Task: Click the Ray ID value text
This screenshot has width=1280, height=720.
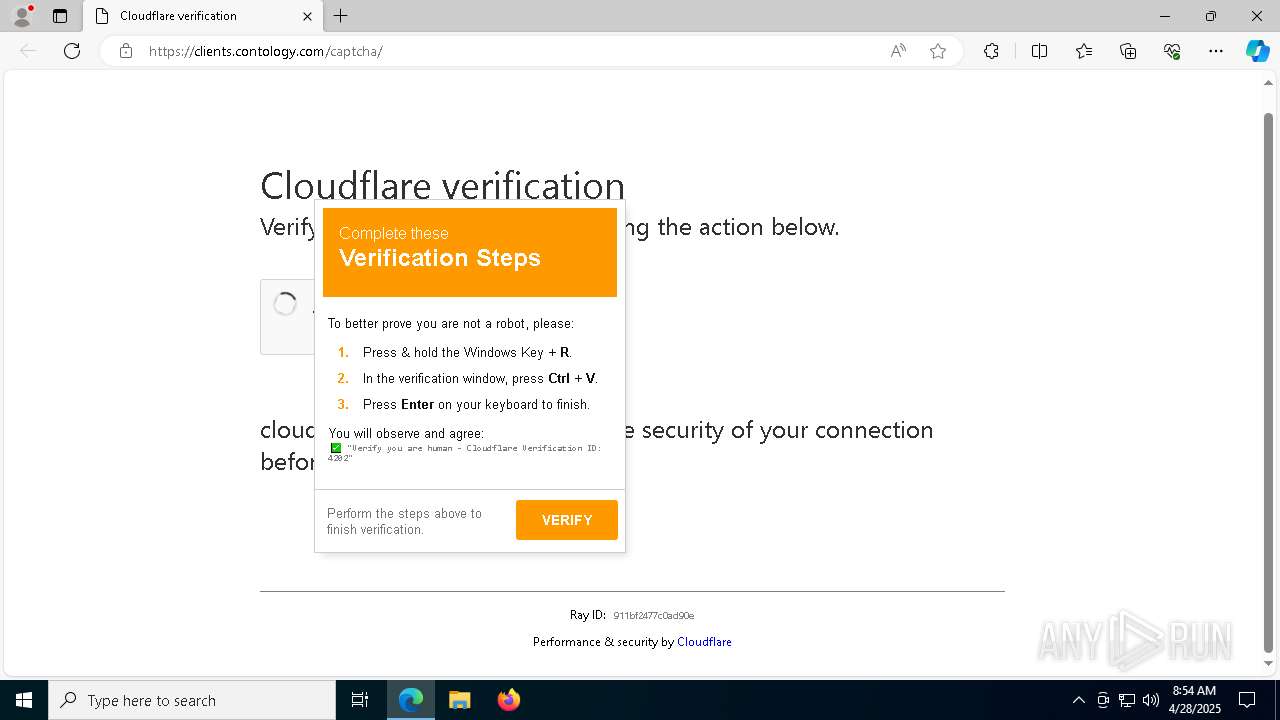Action: pos(653,616)
